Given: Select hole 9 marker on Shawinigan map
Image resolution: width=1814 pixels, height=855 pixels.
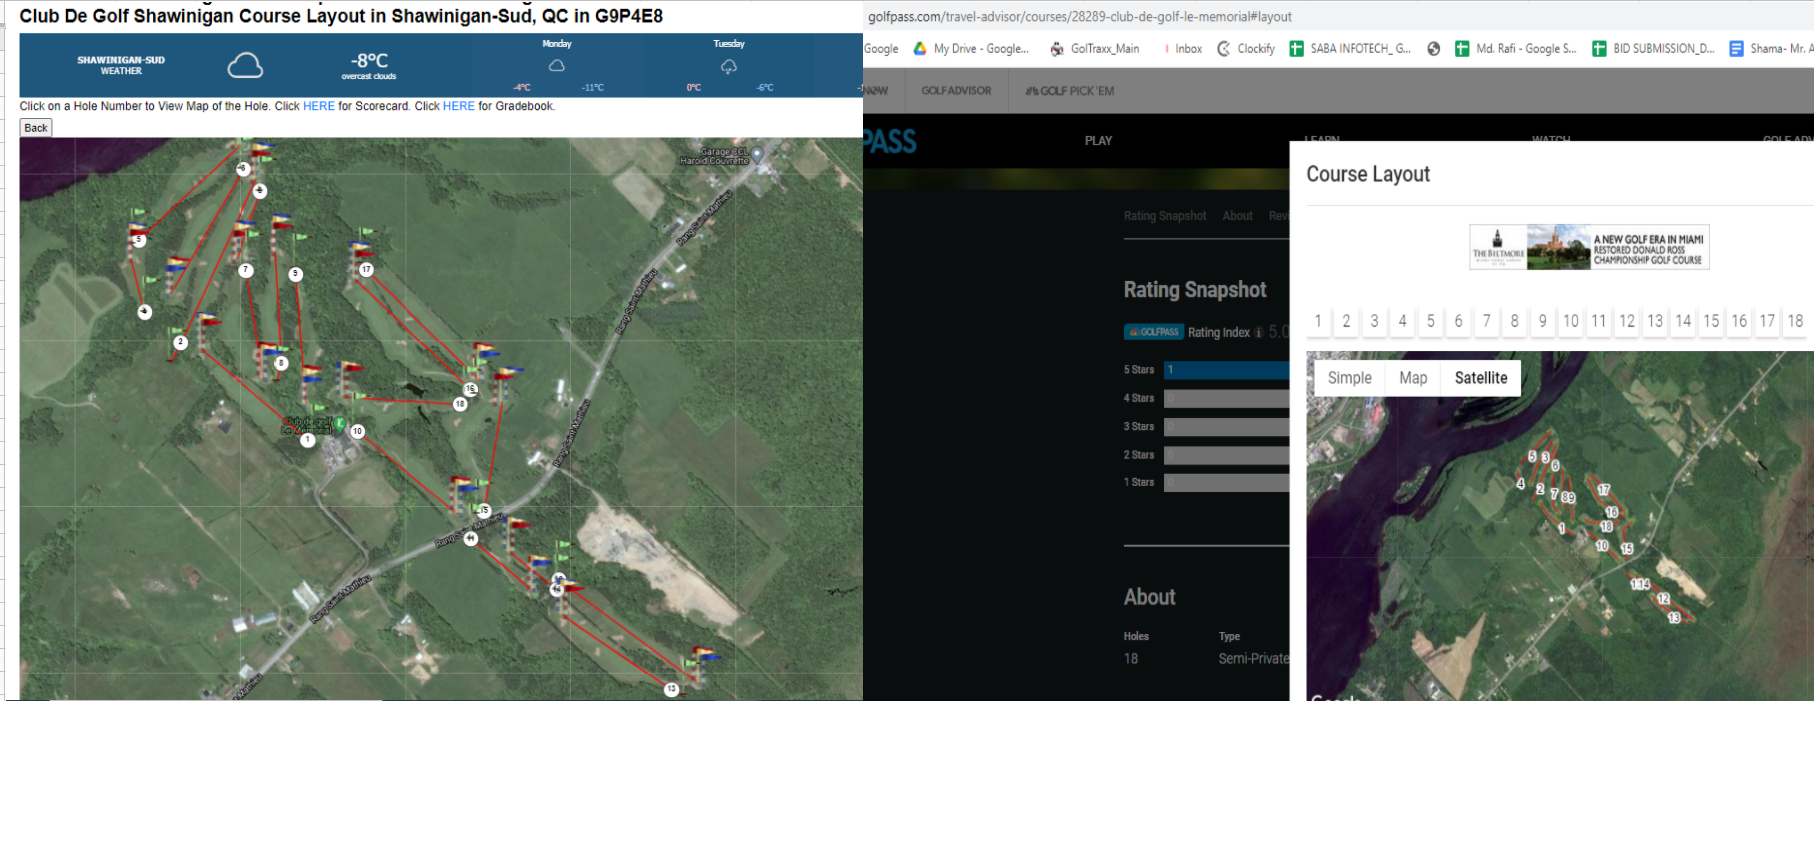Looking at the screenshot, I should 295,274.
